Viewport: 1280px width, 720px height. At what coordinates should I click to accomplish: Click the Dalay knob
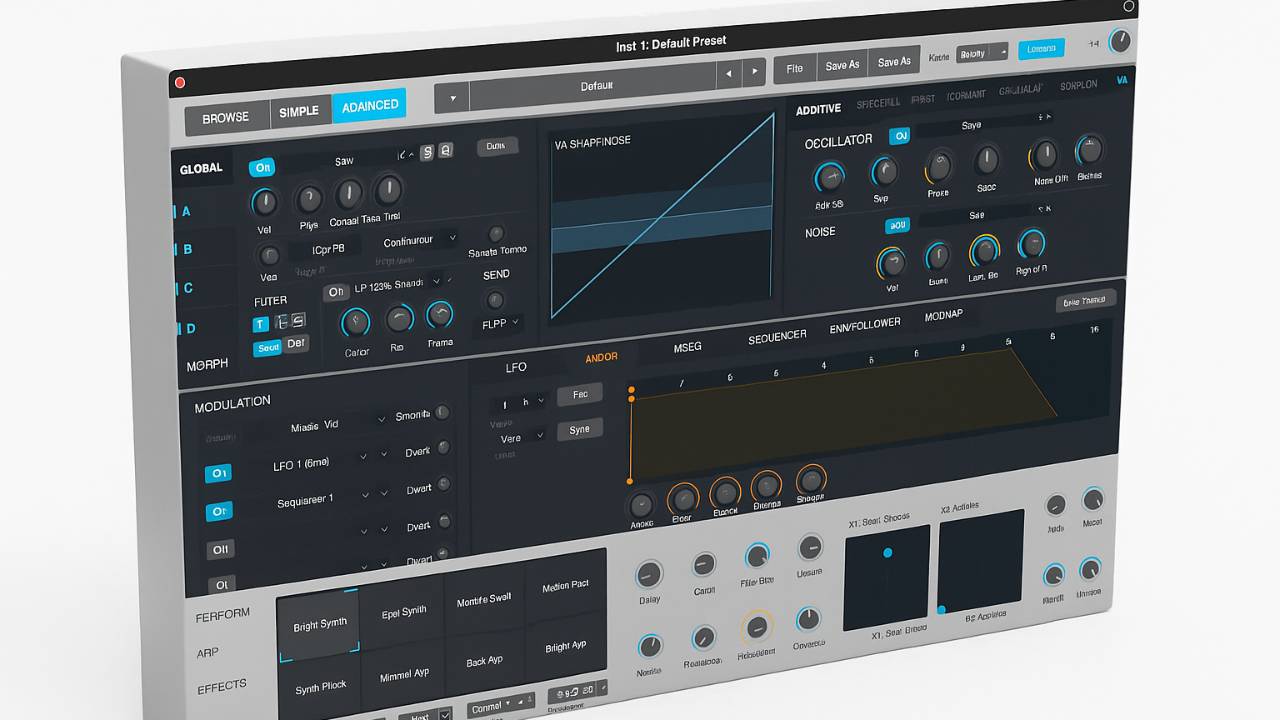pos(649,574)
